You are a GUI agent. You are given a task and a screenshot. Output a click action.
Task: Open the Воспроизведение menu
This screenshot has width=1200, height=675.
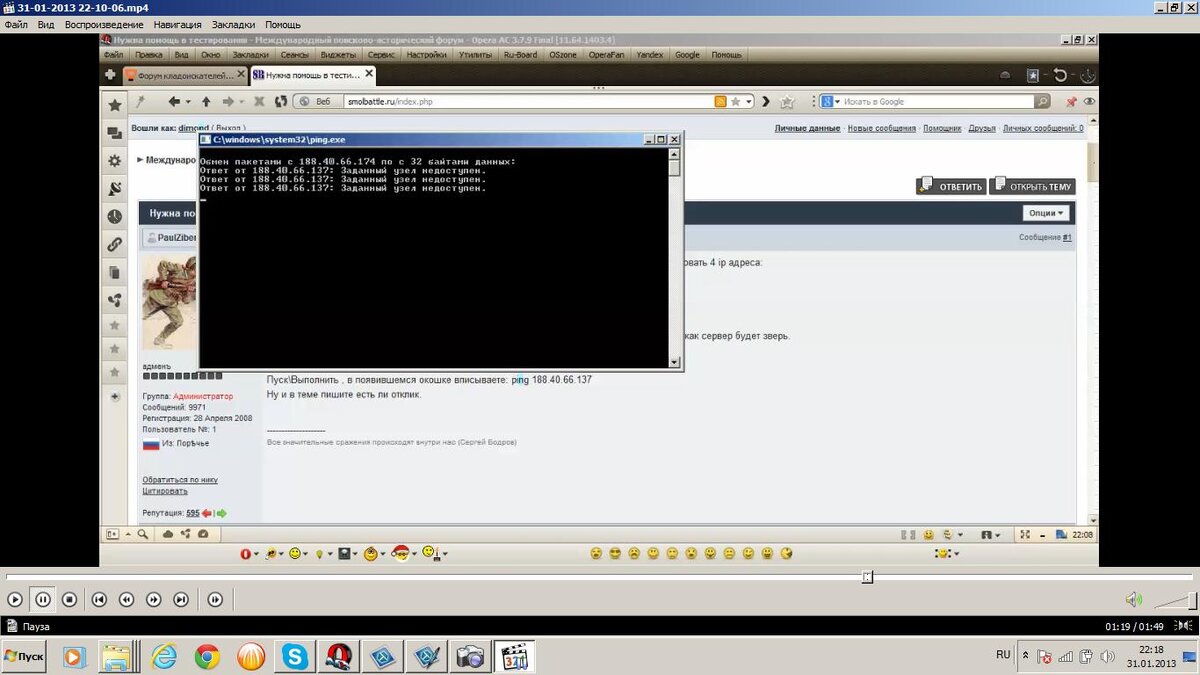coord(104,24)
